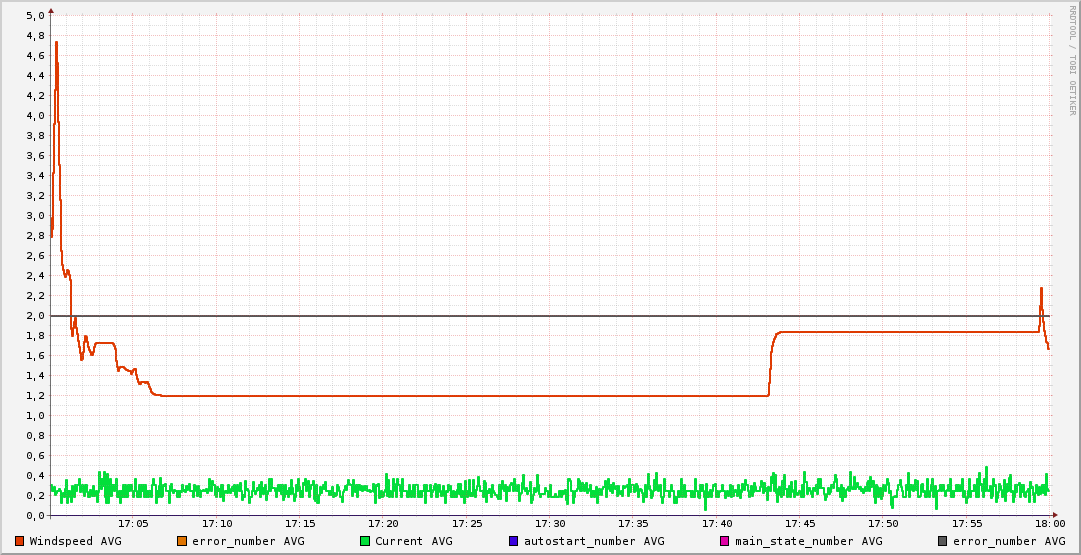Click the red arrow at X axis end

[x=1054, y=516]
